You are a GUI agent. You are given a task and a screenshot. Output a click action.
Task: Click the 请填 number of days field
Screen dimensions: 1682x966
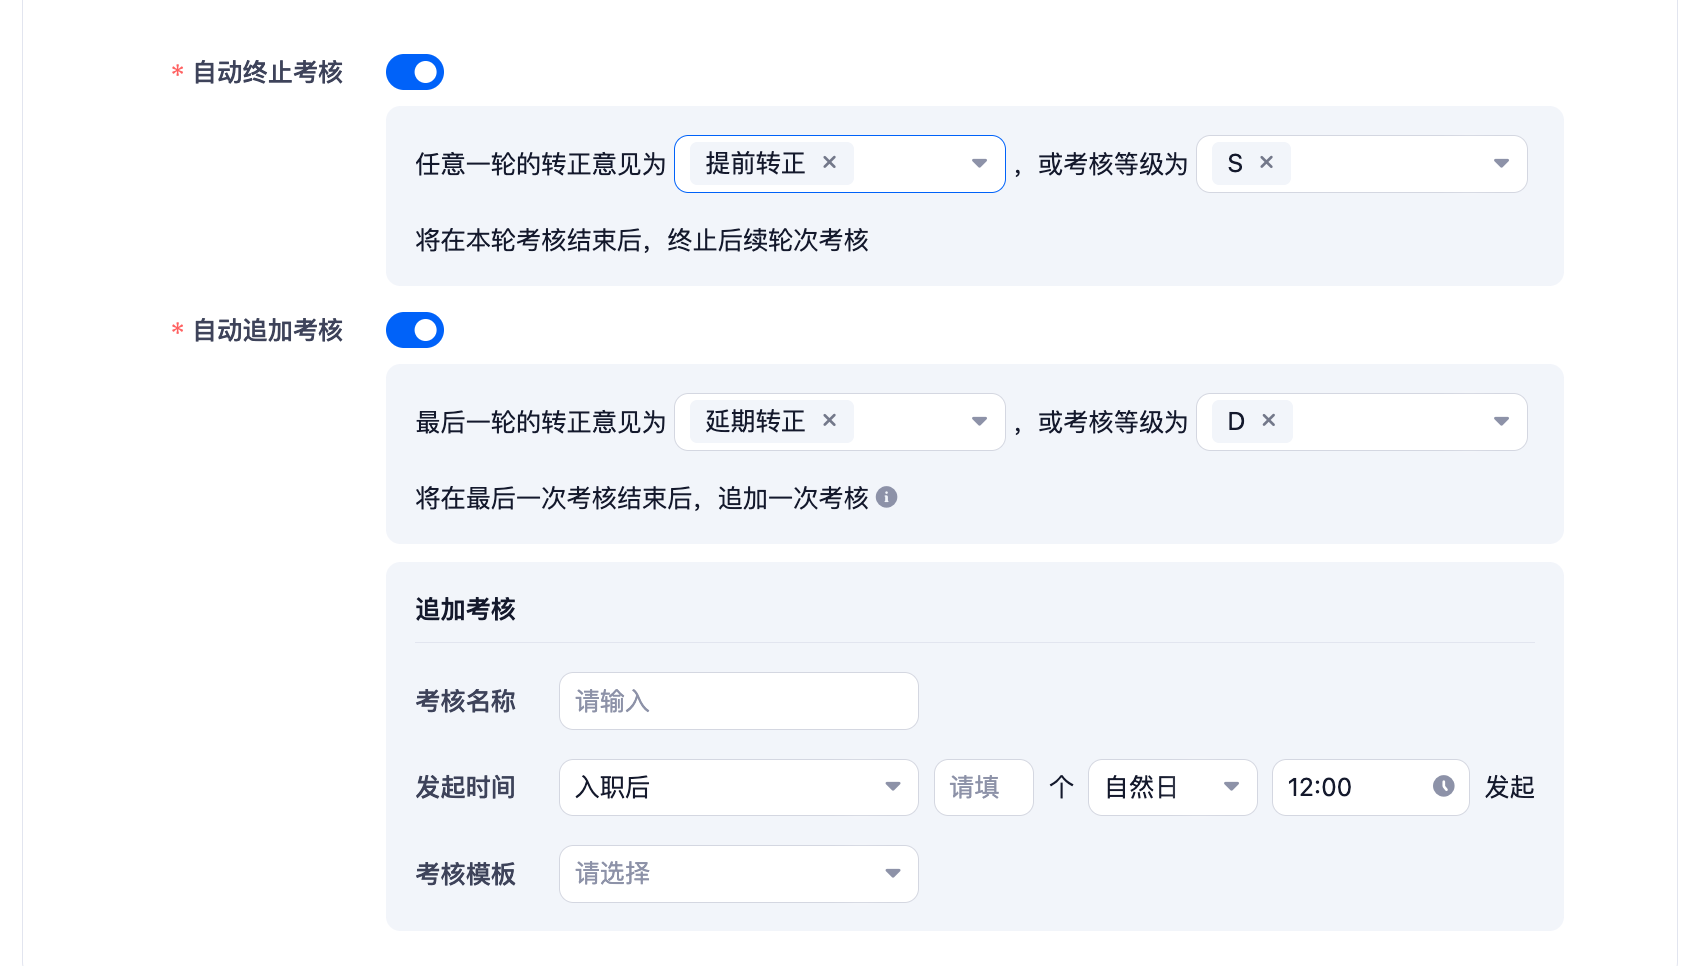[983, 788]
